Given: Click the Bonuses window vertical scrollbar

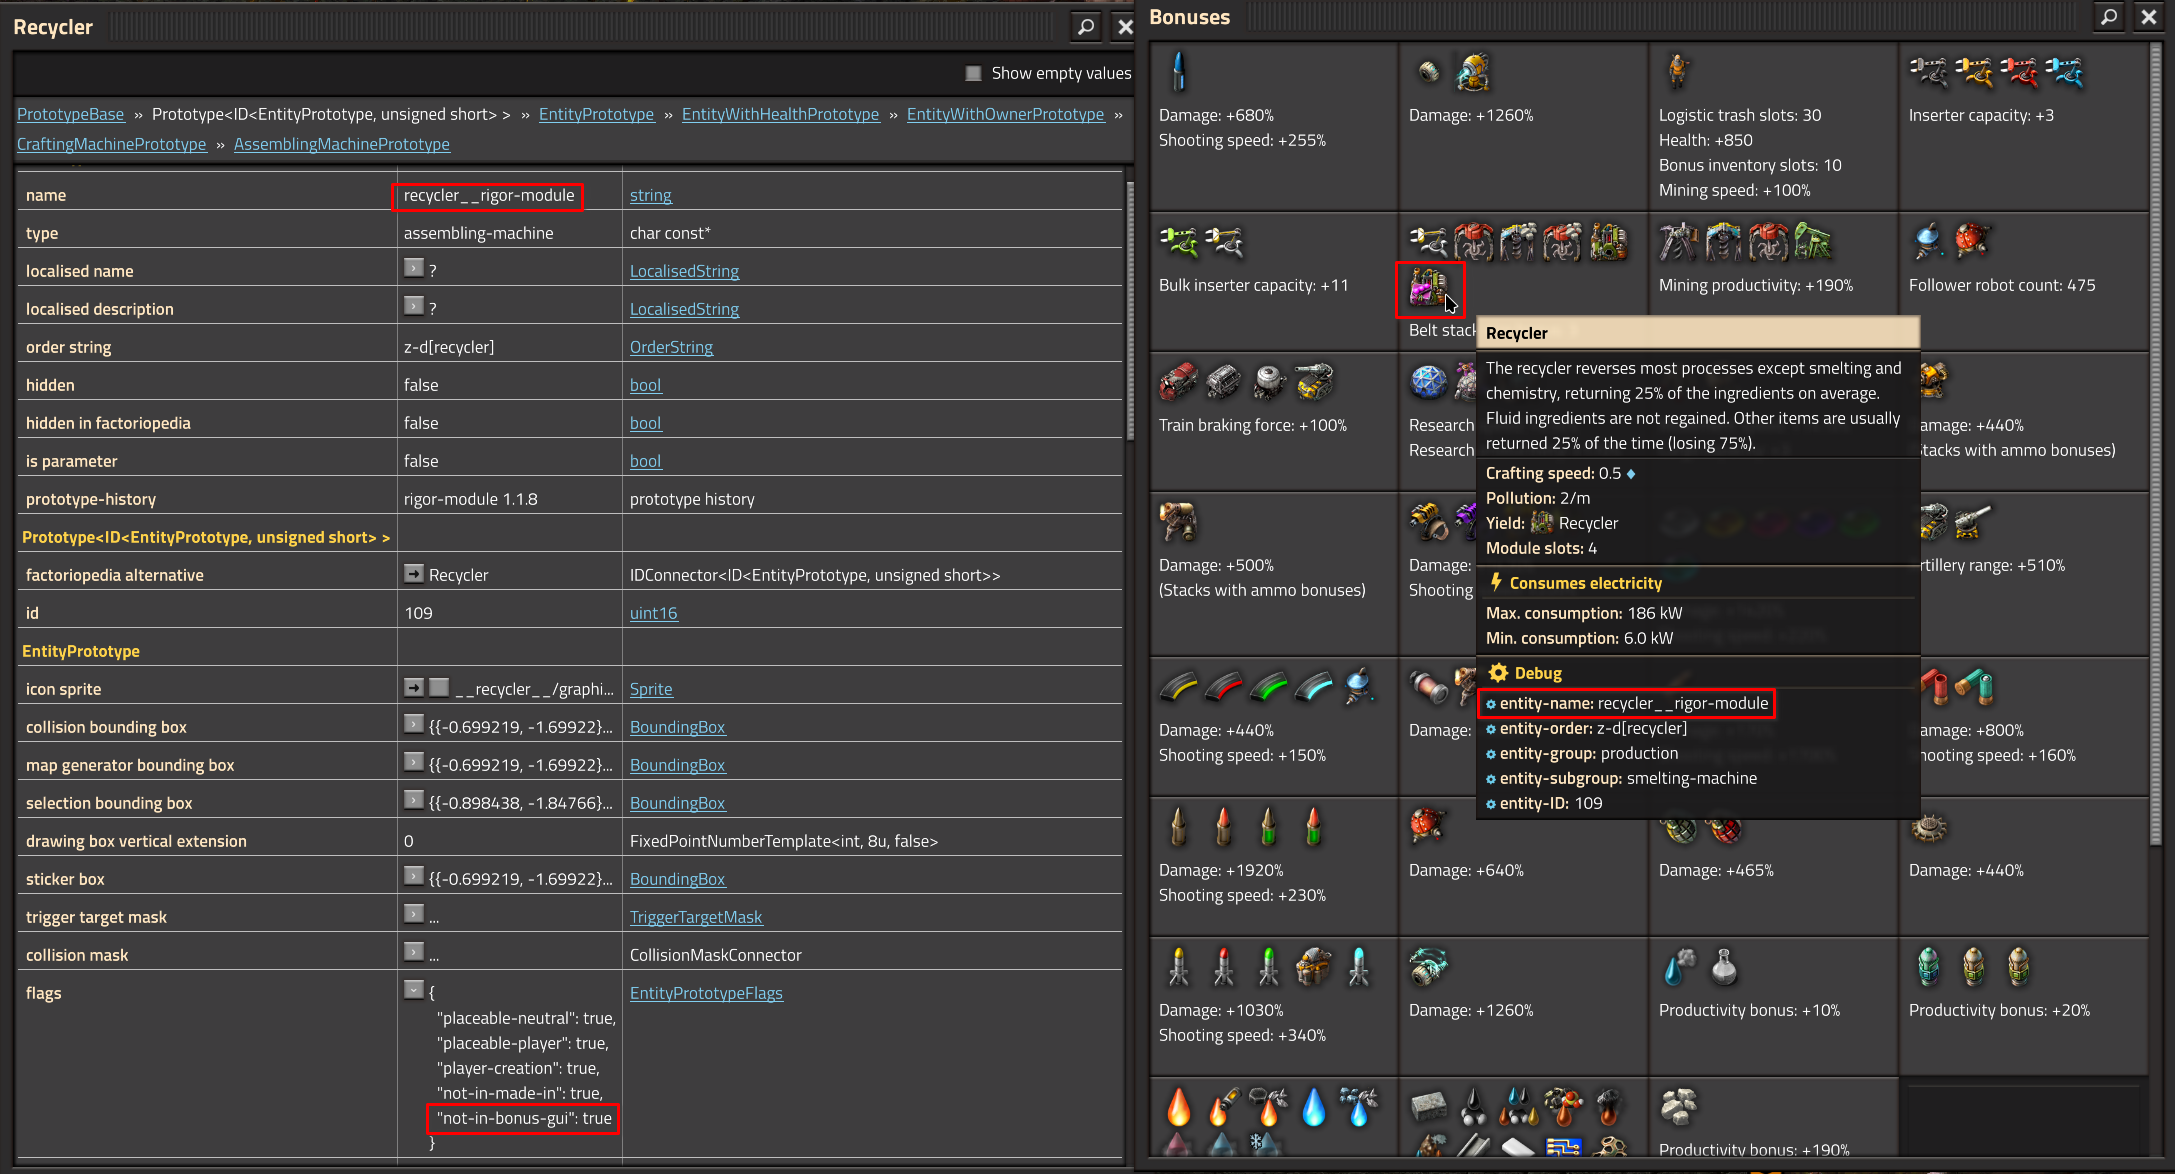Looking at the screenshot, I should 2156,445.
